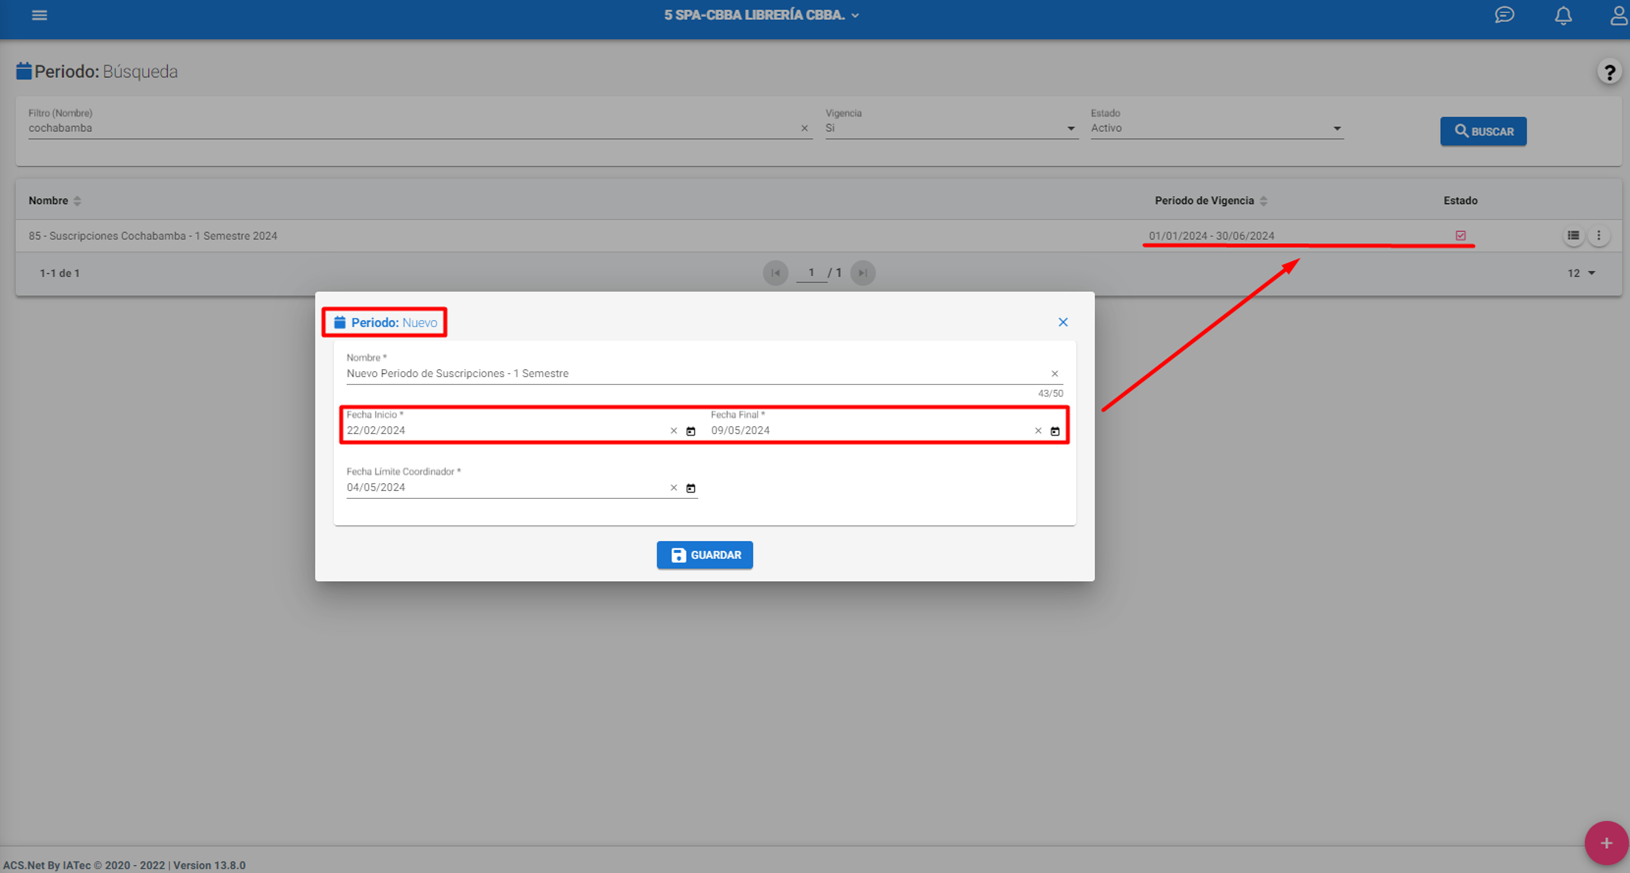The image size is (1630, 873).
Task: Click the GUARDAR save button
Action: [x=705, y=555]
